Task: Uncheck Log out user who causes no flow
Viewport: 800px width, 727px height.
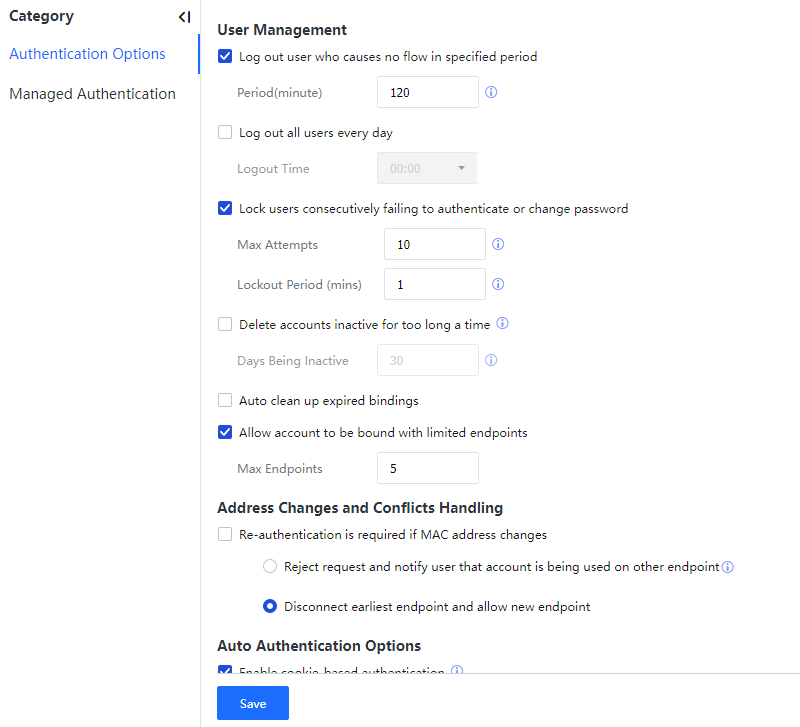Action: click(225, 57)
